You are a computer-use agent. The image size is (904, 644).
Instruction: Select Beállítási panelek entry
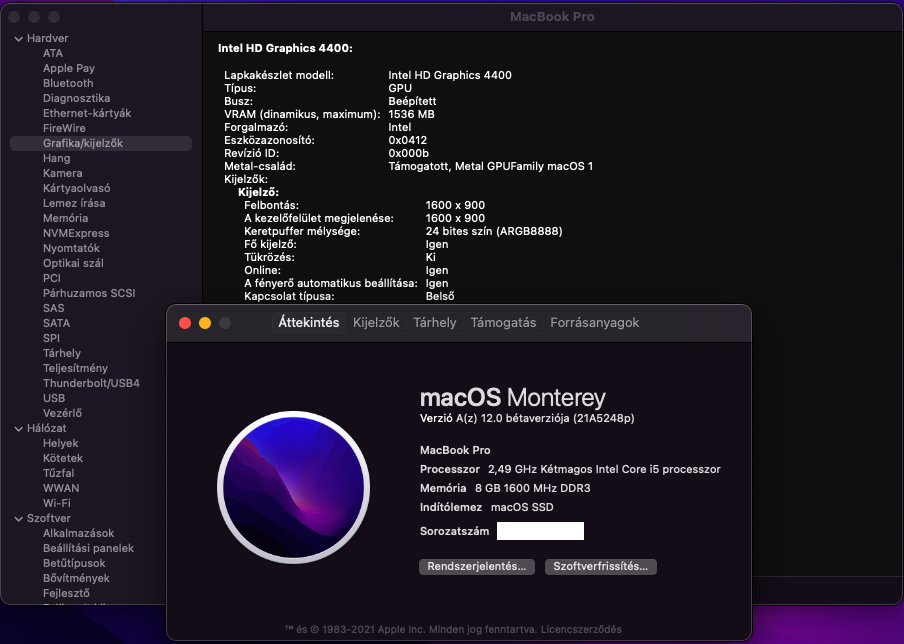coord(88,548)
